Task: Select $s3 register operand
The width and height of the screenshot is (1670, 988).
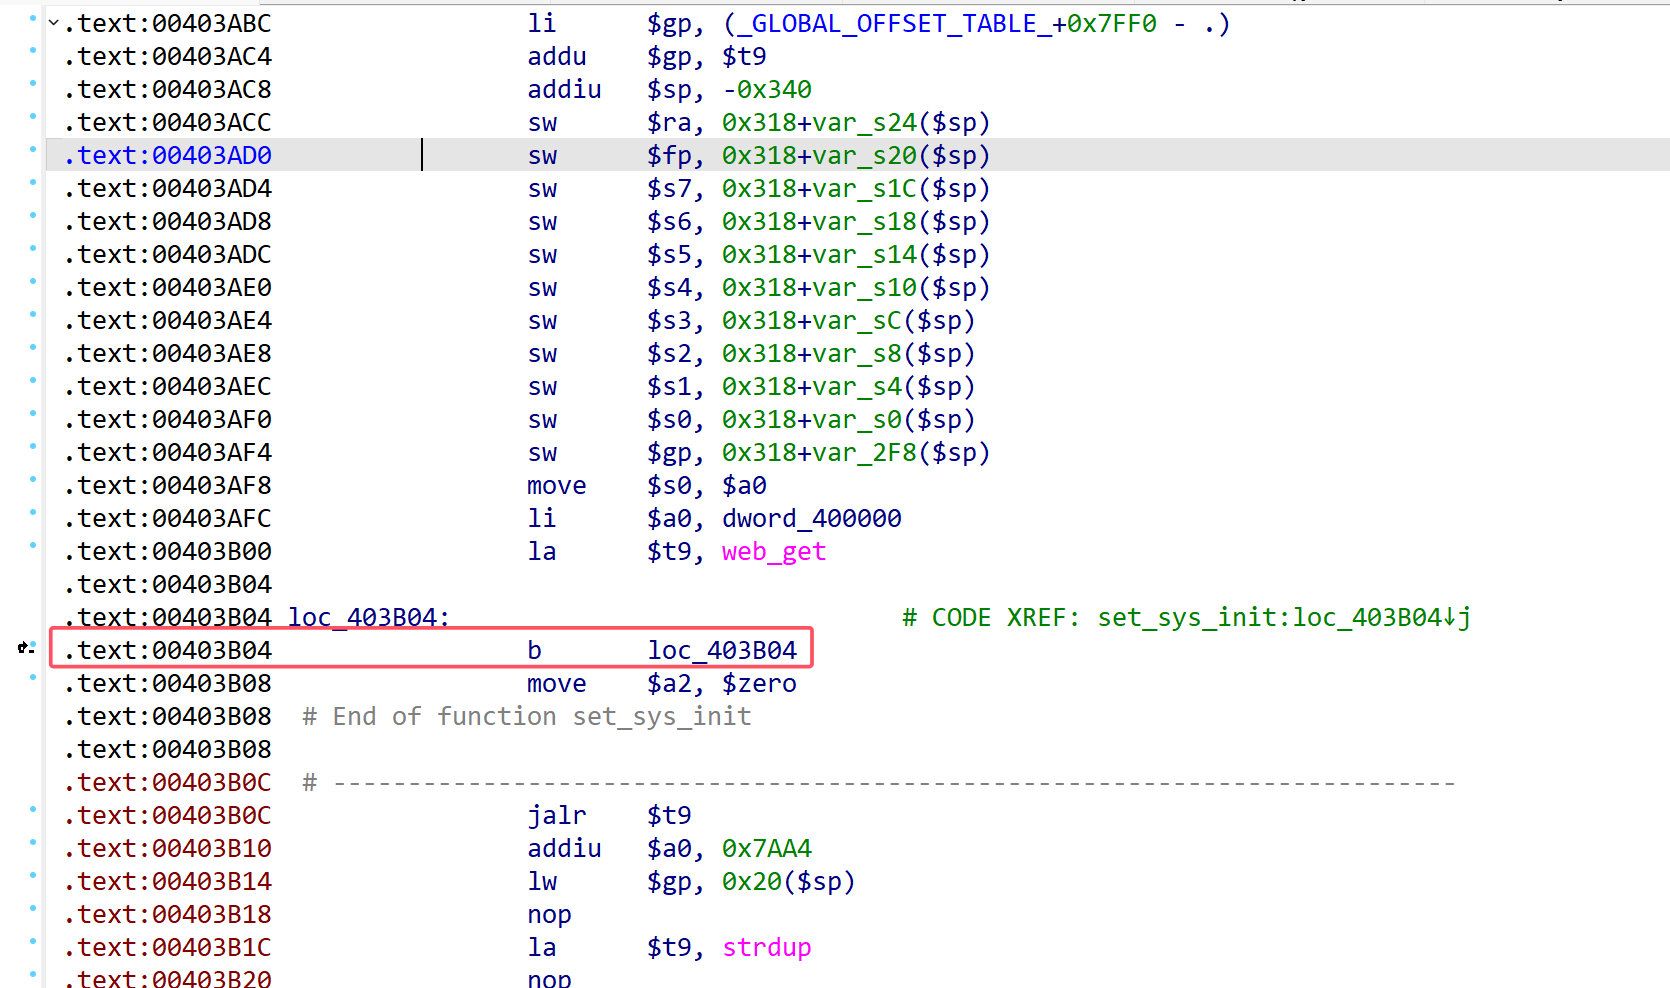Action: point(669,320)
